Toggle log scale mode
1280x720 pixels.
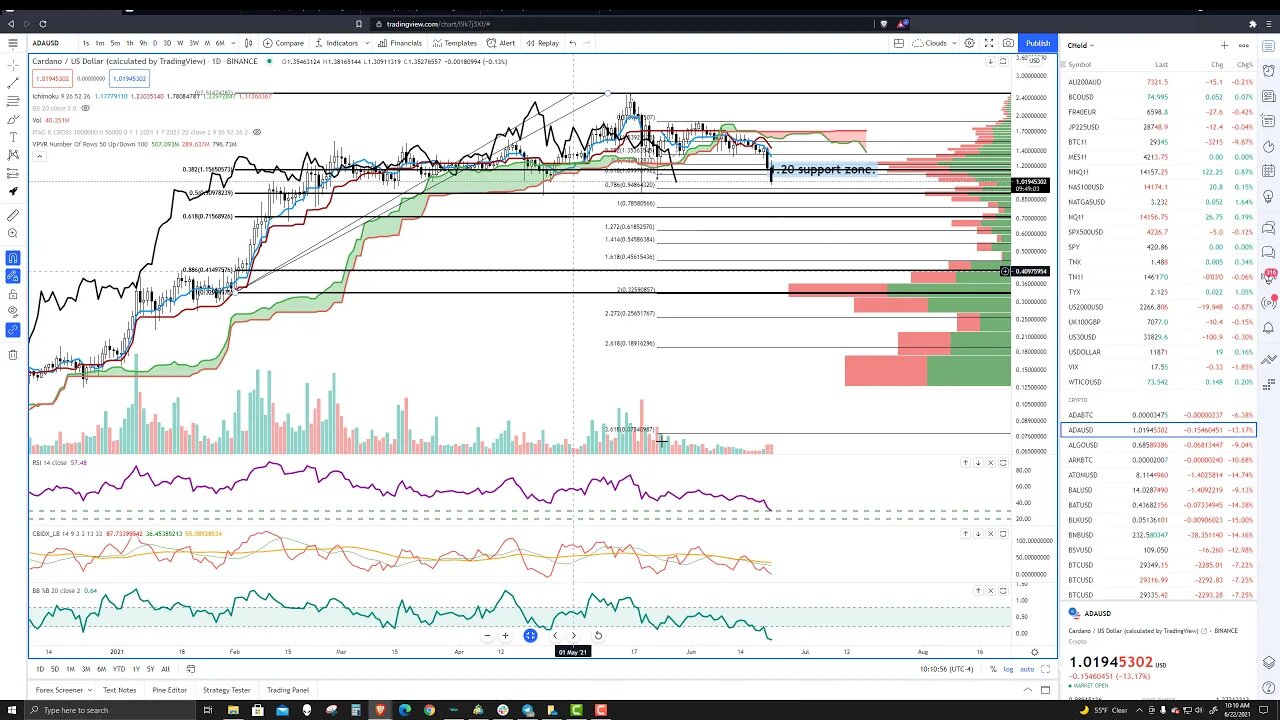pos(1008,669)
